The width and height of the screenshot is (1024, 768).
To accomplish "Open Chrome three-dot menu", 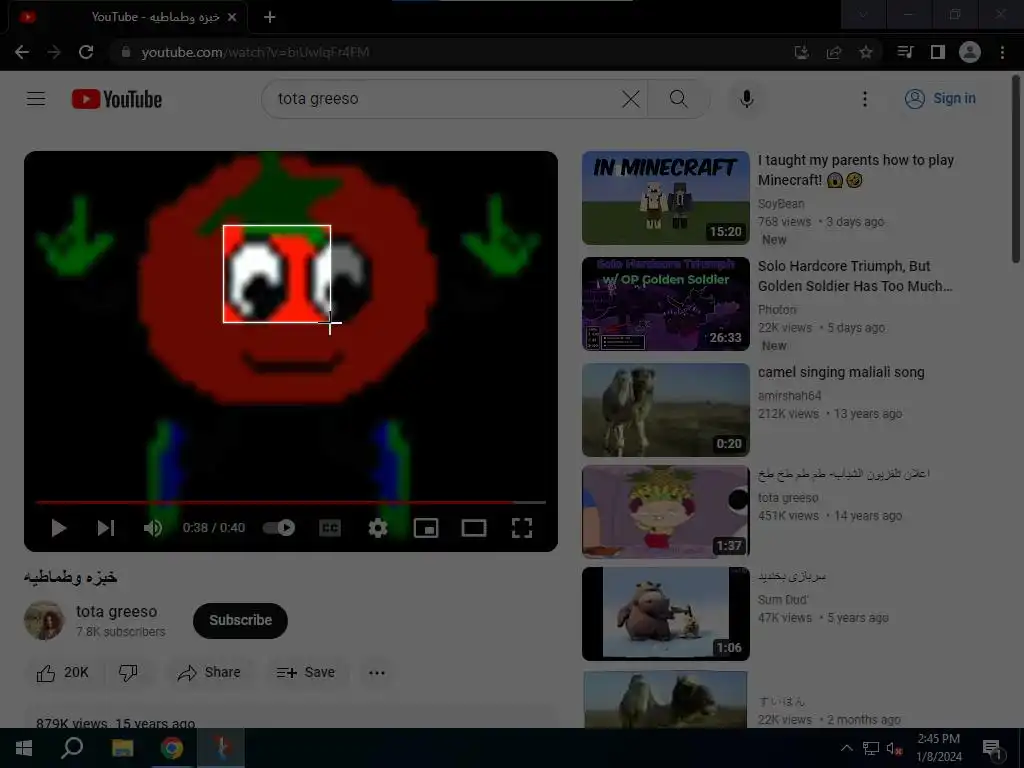I will (1002, 52).
